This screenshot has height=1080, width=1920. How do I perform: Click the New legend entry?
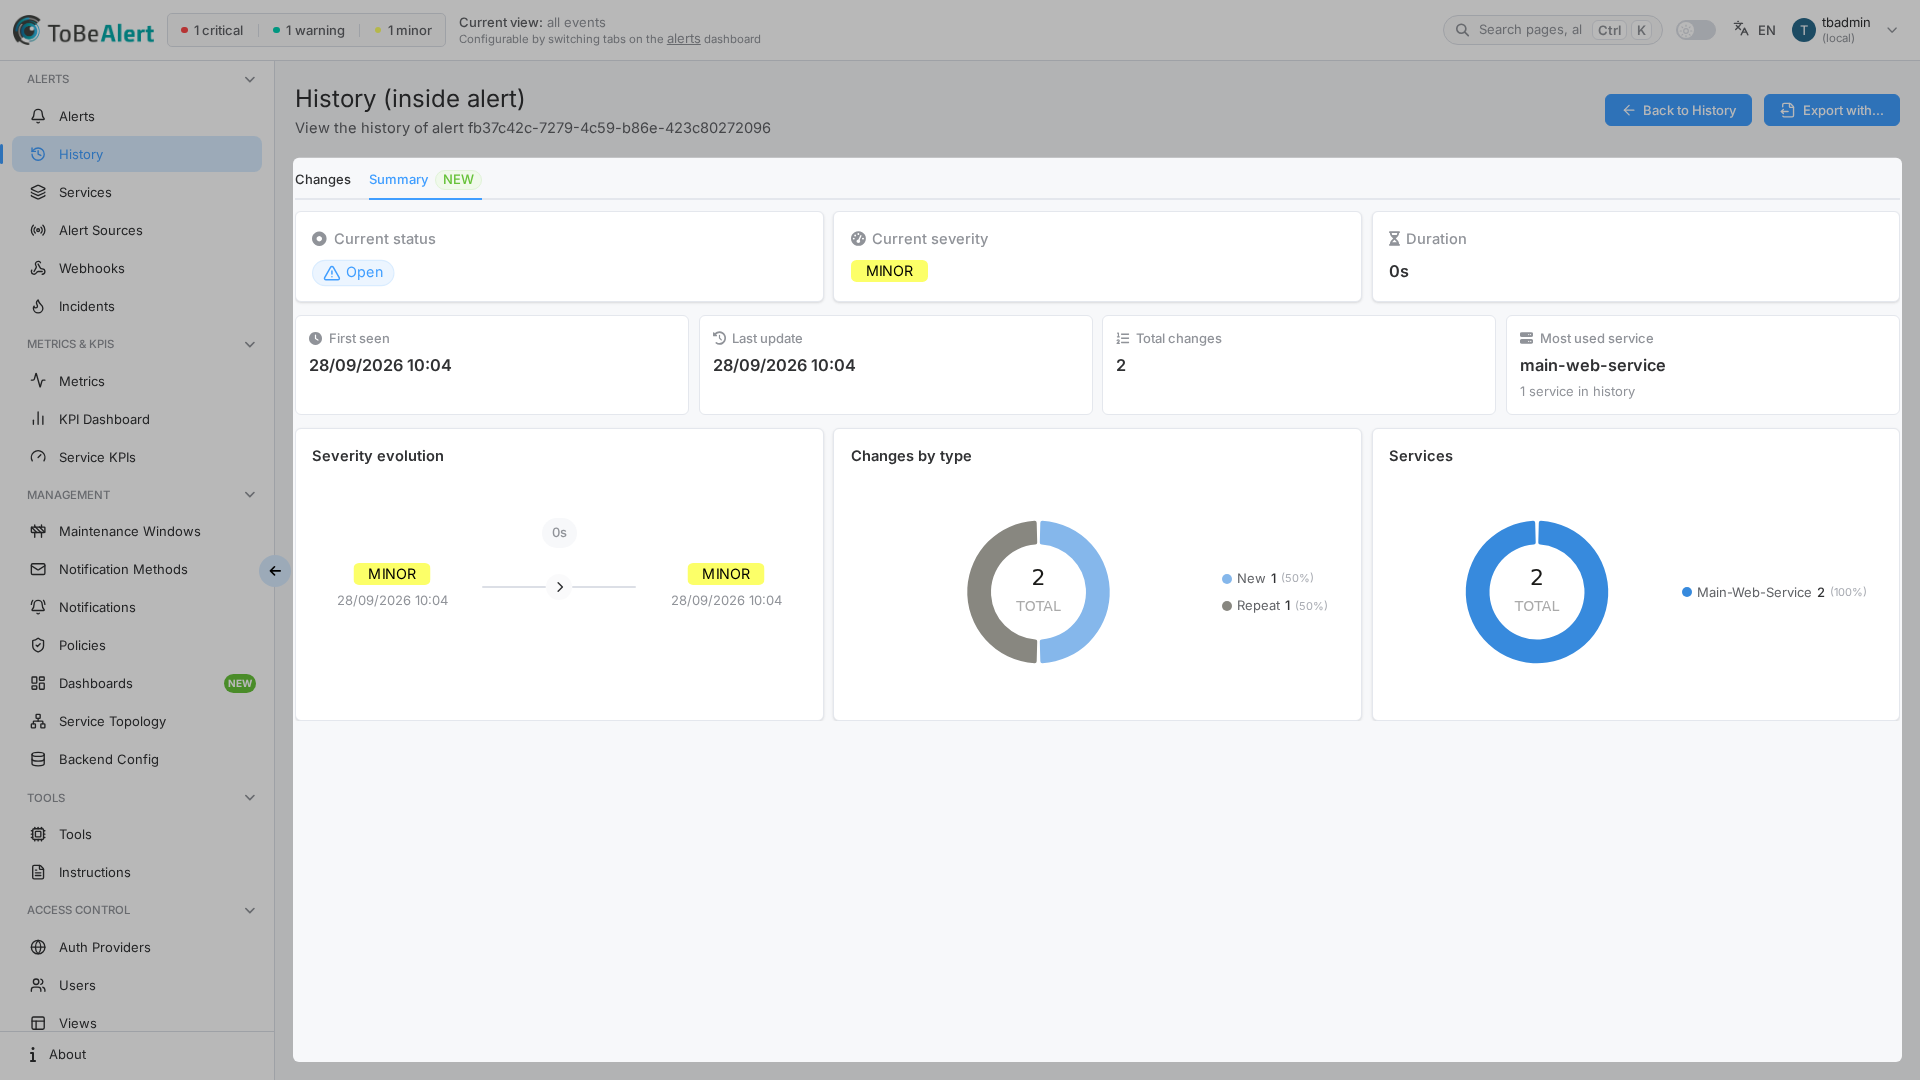[x=1267, y=578]
